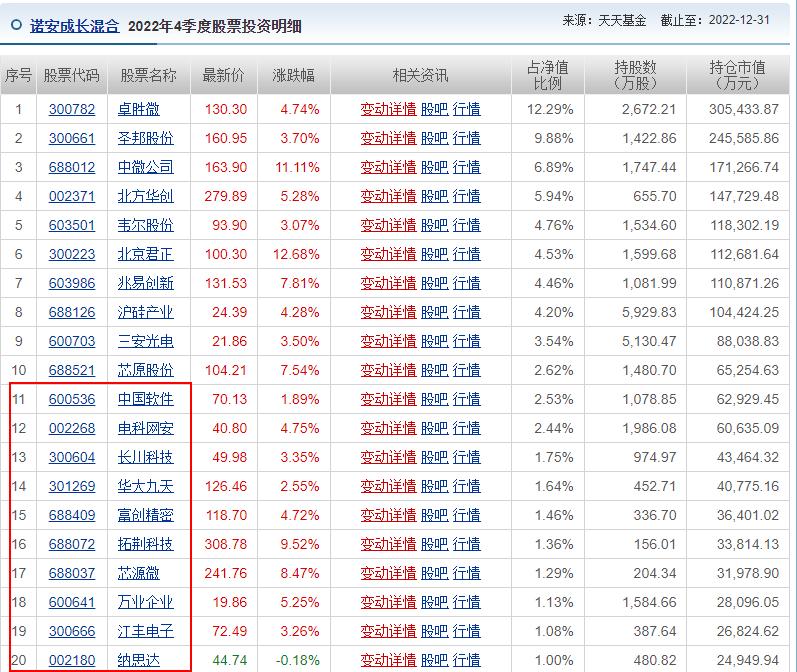
Task: Open stock name link 三安光电
Action: click(x=145, y=341)
